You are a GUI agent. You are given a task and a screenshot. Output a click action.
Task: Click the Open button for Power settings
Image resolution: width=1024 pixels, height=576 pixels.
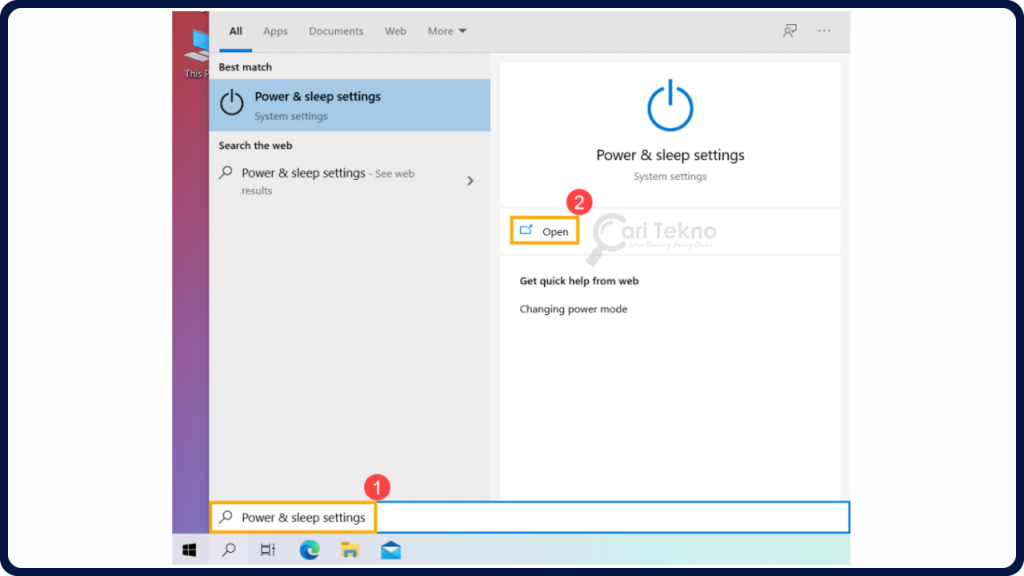544,230
